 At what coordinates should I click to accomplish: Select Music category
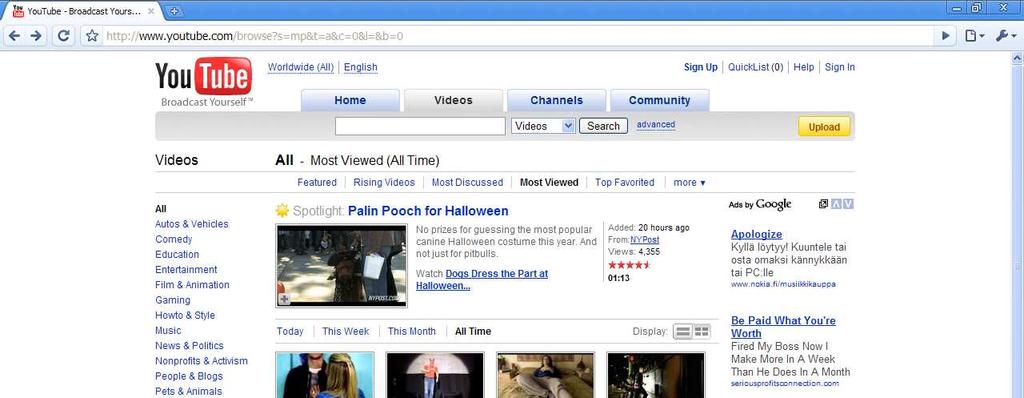(x=168, y=331)
